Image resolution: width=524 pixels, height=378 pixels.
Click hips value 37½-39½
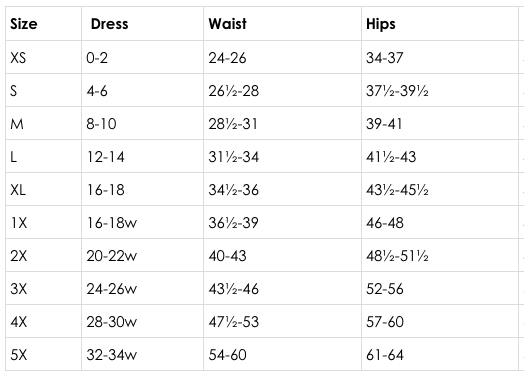tap(397, 91)
